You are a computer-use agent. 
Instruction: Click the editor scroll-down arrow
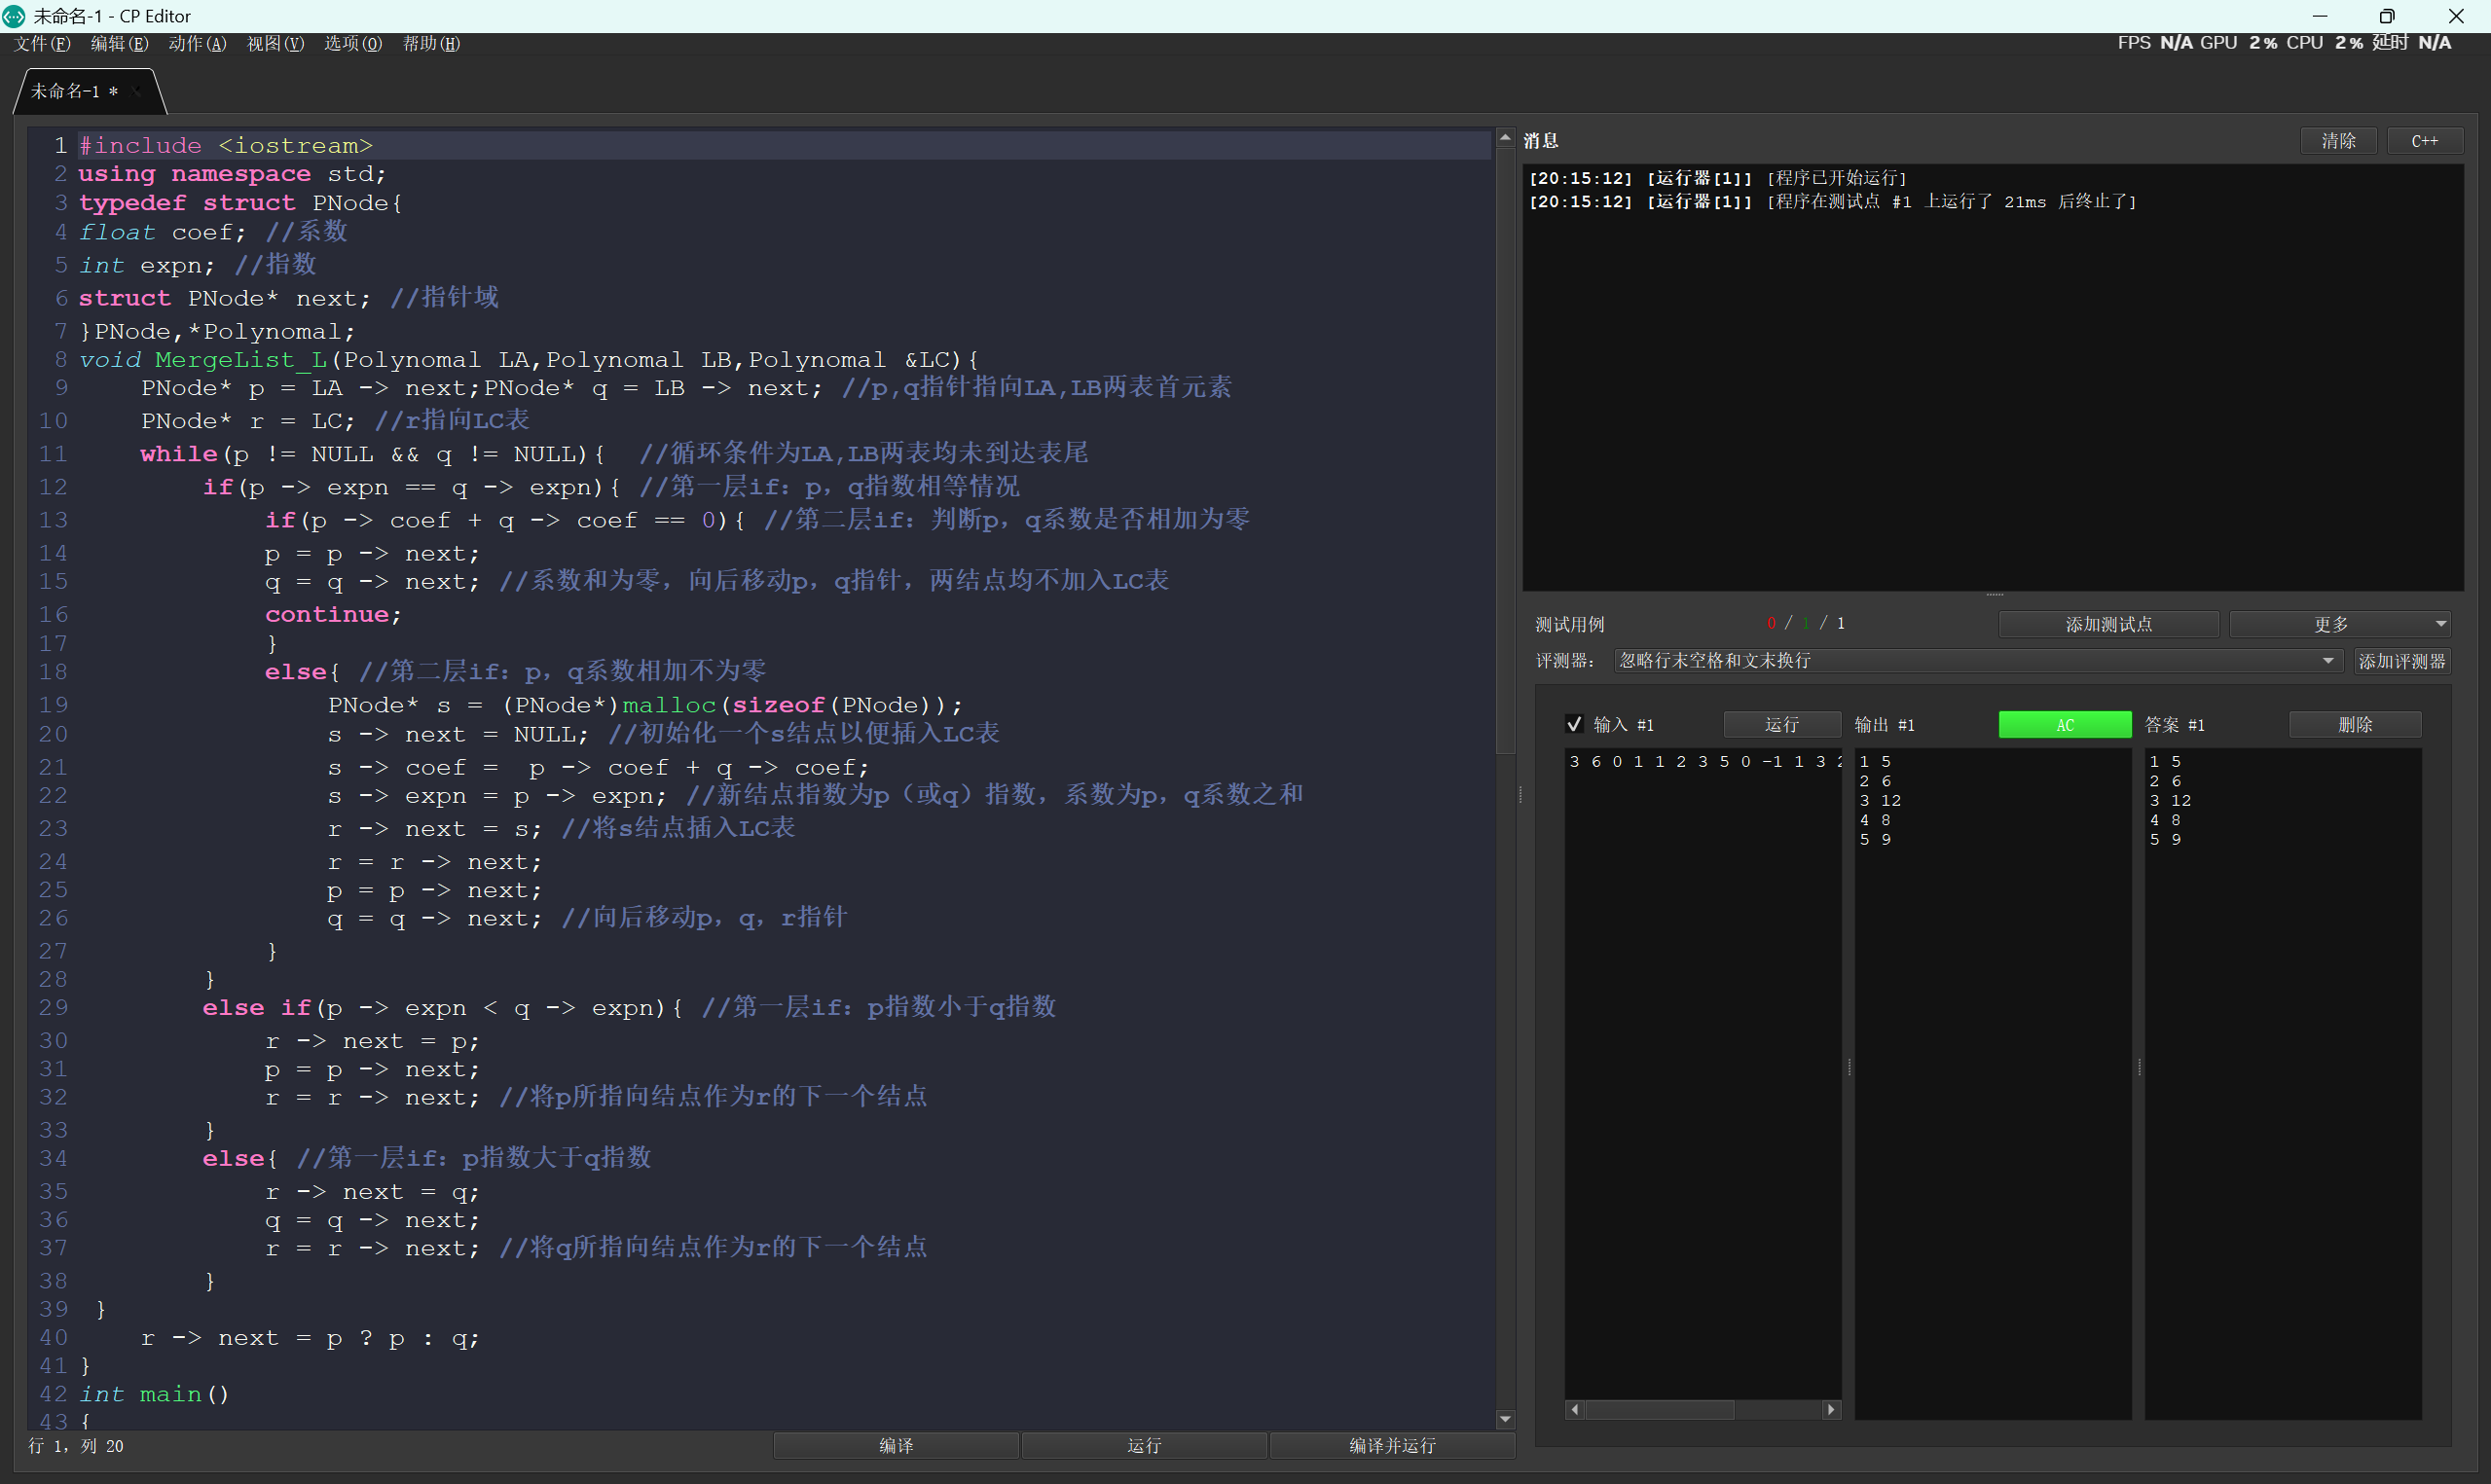coord(1505,1419)
